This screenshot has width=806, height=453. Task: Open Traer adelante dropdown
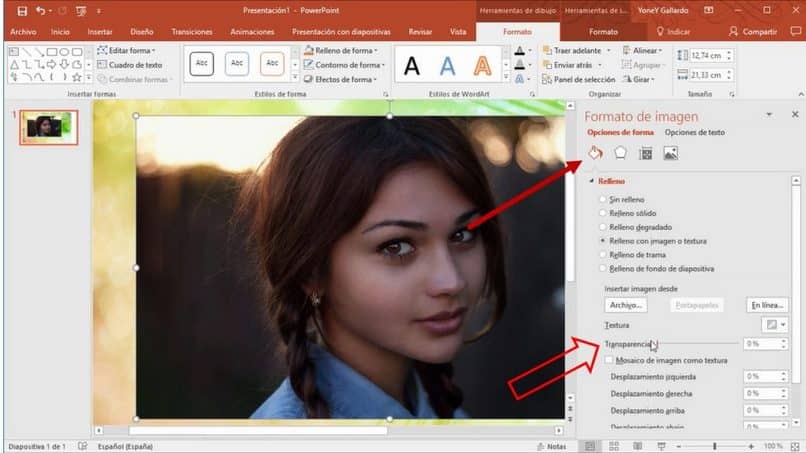click(577, 50)
